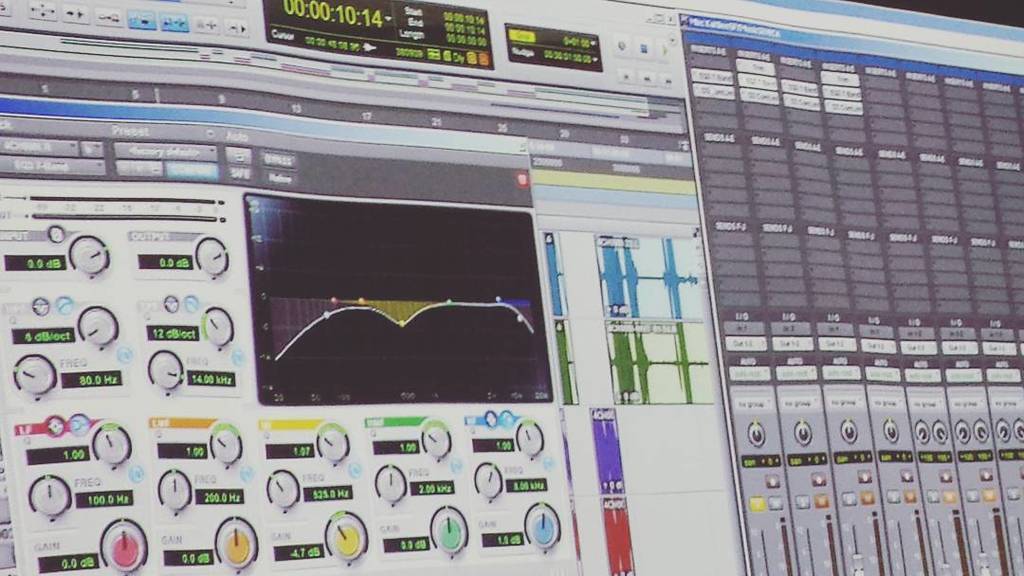The image size is (1024, 576).
Task: Toggle the input phase invert button
Action: tap(56, 234)
